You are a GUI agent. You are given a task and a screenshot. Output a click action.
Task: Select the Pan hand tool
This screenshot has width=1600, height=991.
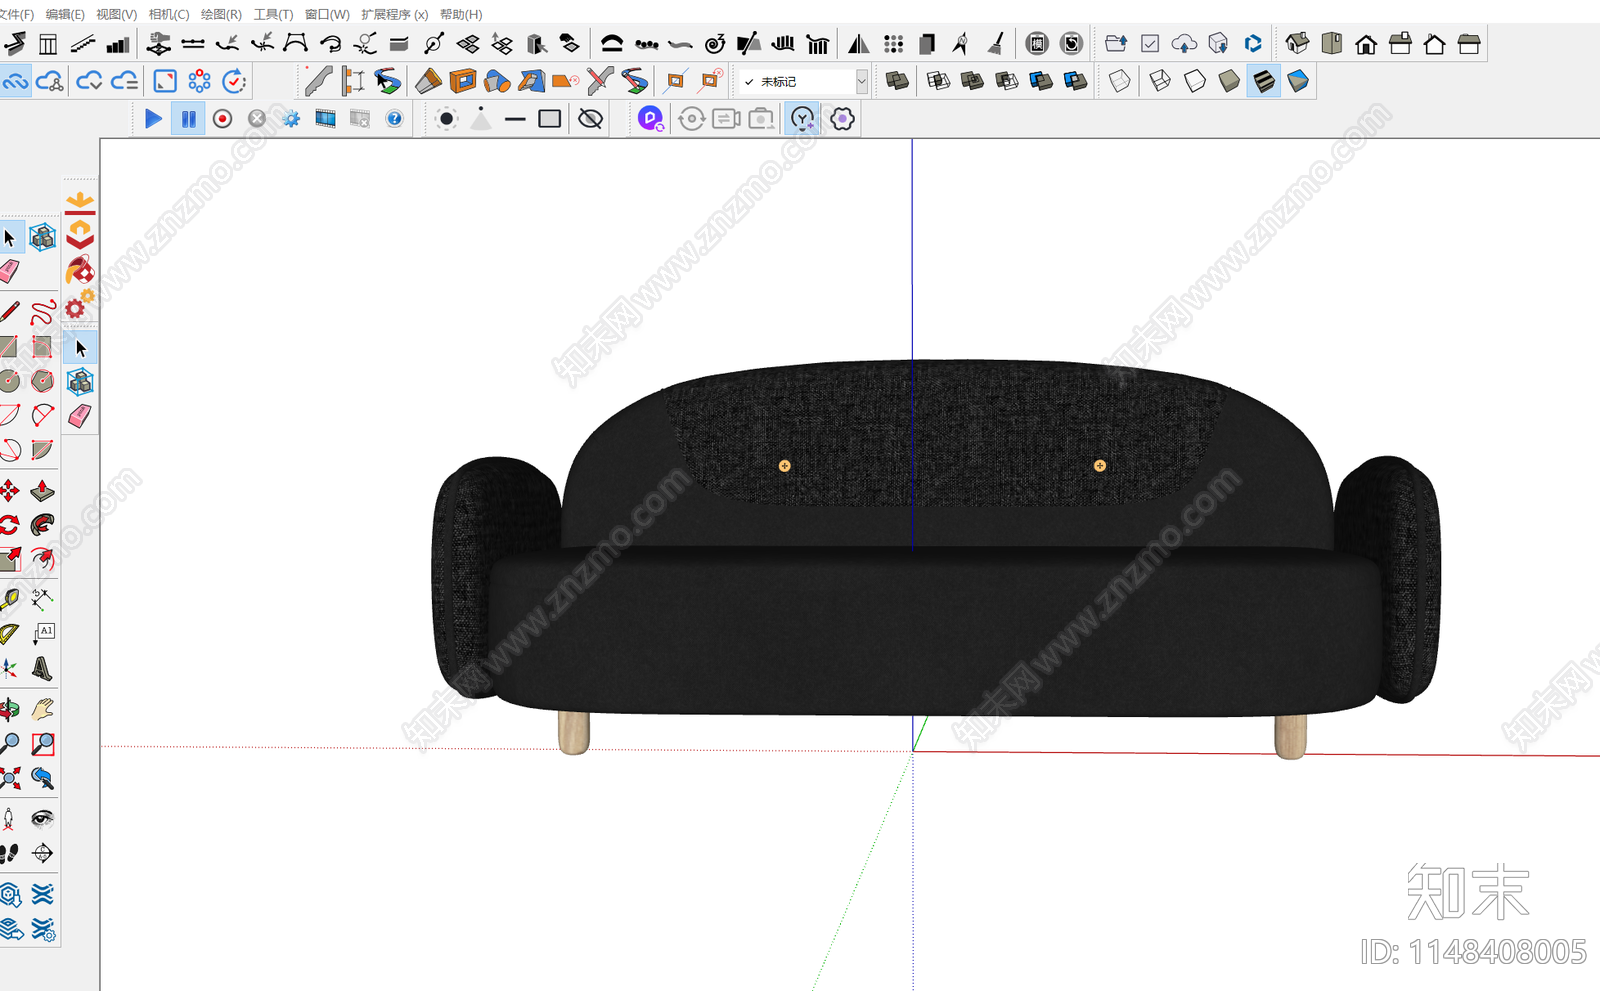[42, 709]
